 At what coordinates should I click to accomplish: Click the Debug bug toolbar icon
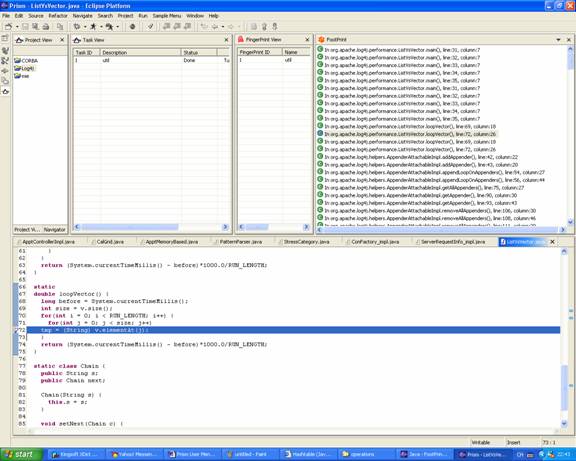(77, 26)
